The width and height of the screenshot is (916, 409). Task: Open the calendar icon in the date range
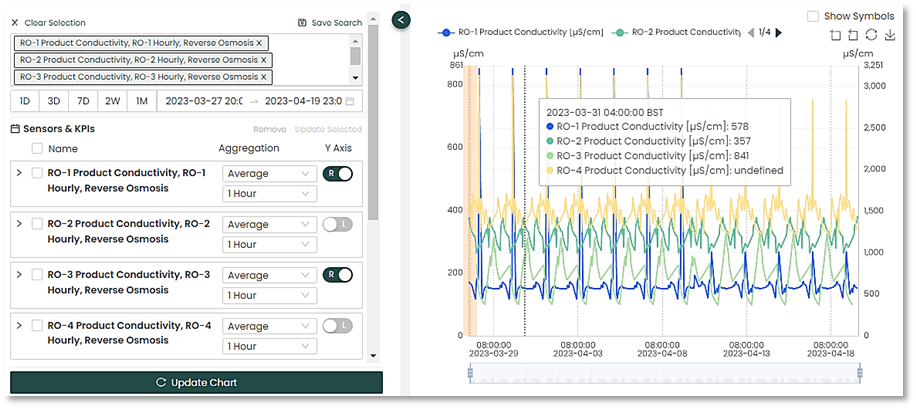click(x=349, y=101)
